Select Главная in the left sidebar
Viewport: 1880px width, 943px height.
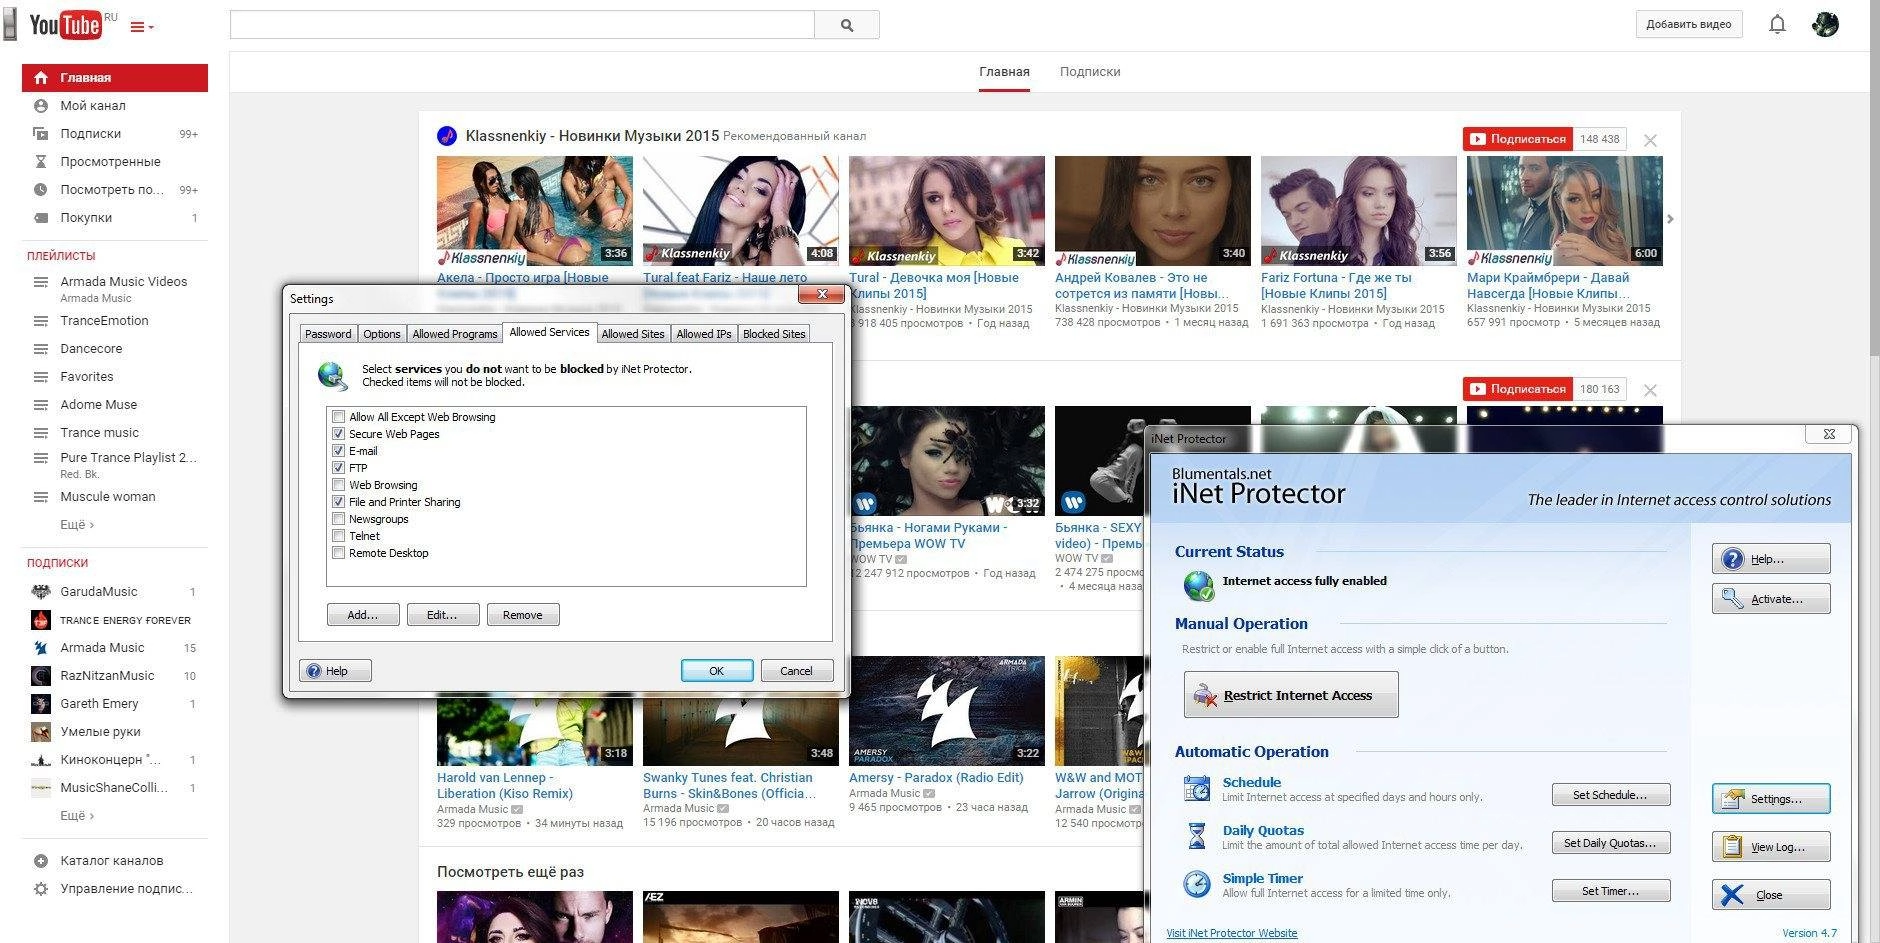coord(115,77)
